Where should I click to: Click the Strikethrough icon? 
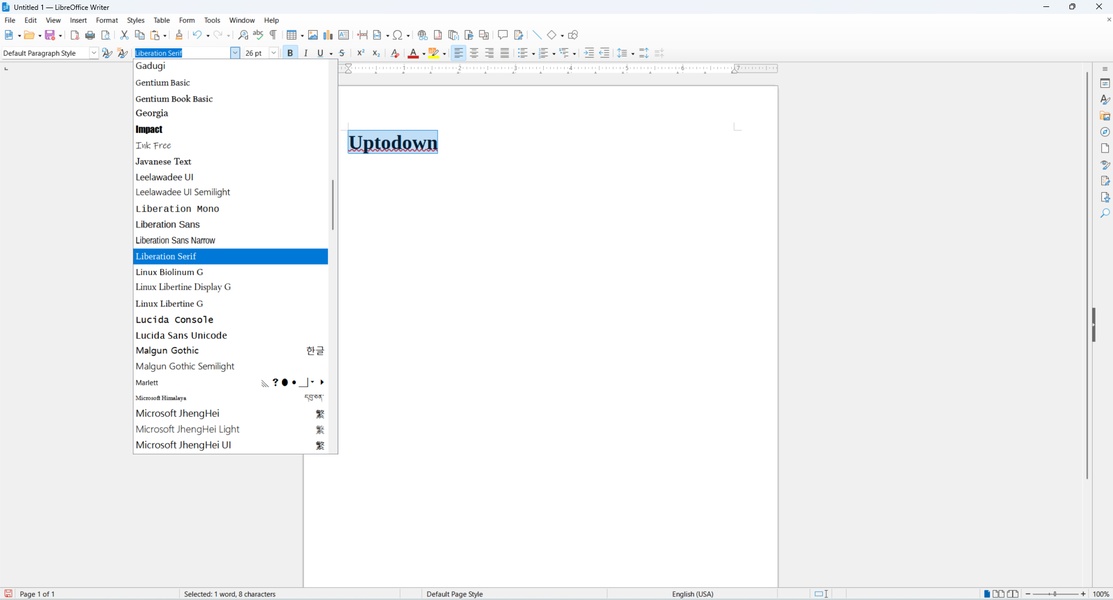[342, 53]
